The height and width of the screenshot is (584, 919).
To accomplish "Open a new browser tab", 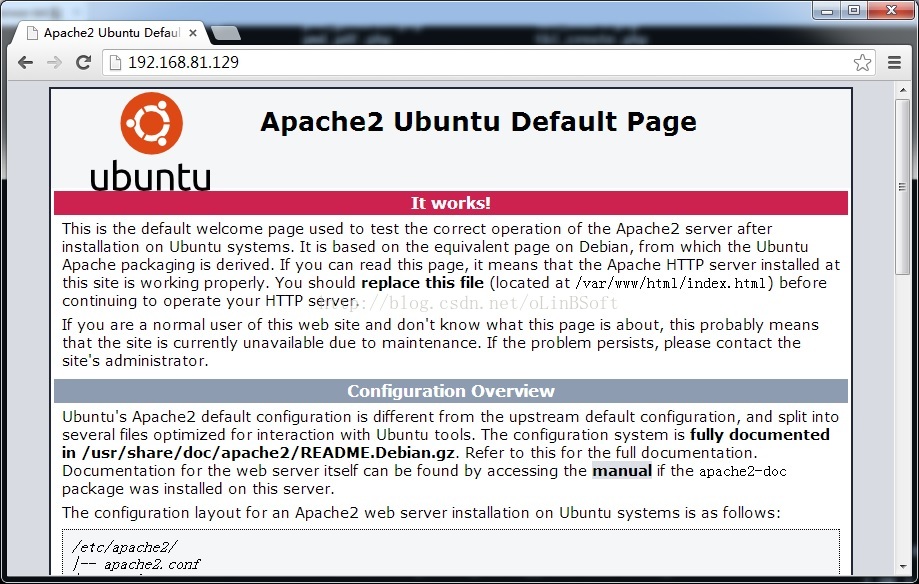I will coord(226,33).
